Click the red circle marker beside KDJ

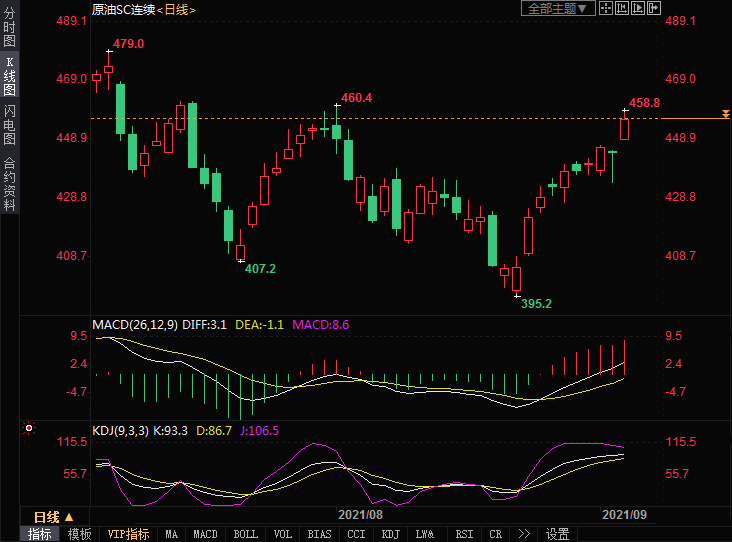29,429
